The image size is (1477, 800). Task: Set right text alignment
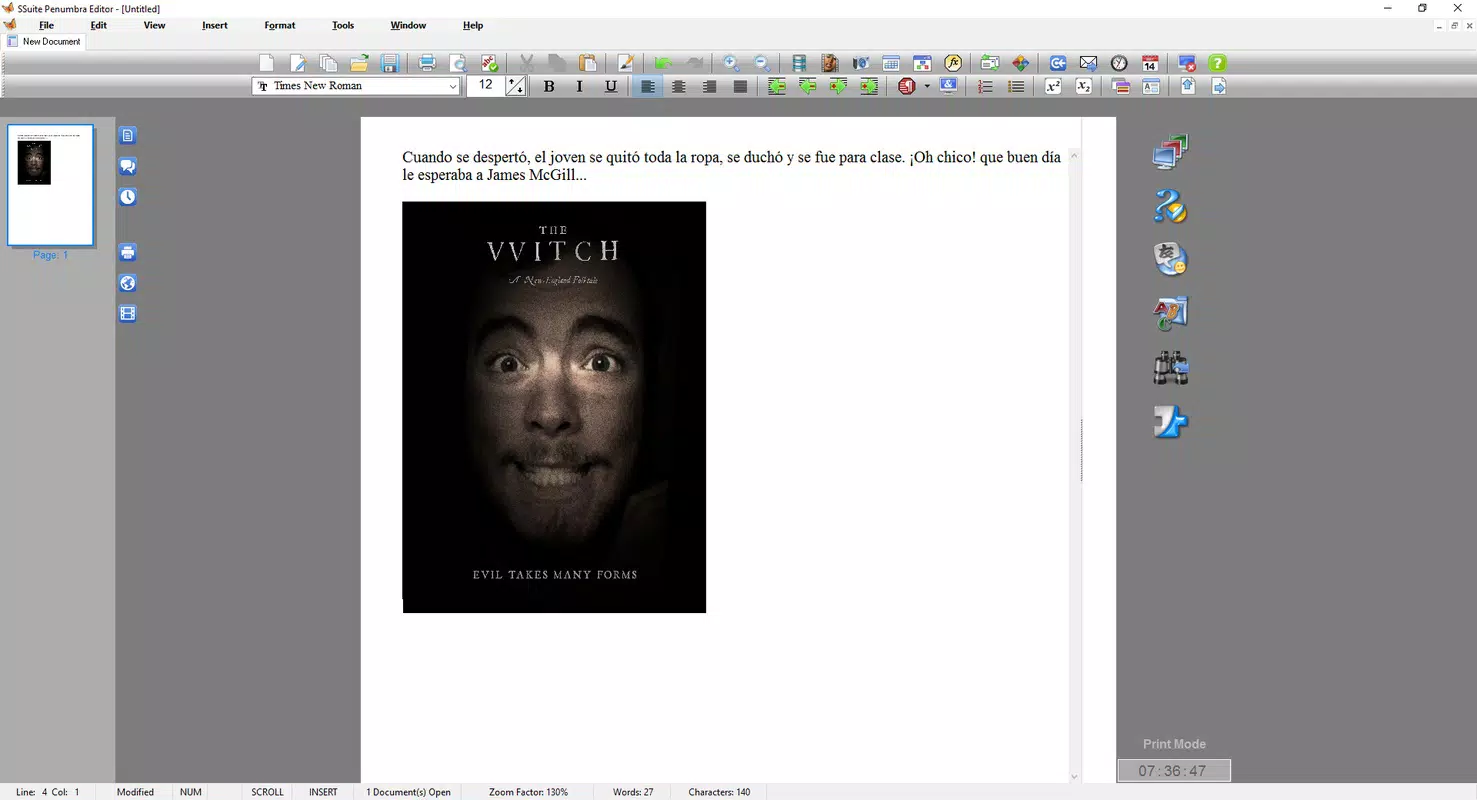[x=709, y=87]
